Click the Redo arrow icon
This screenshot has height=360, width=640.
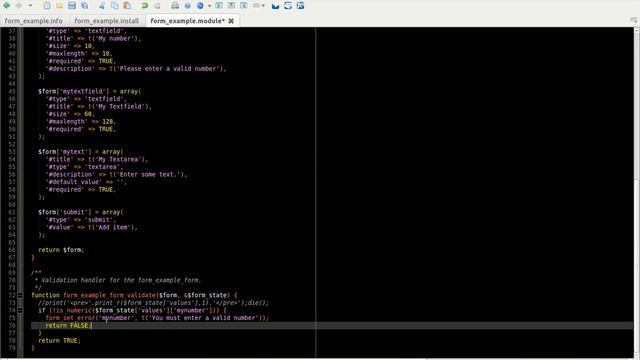coord(158,6)
